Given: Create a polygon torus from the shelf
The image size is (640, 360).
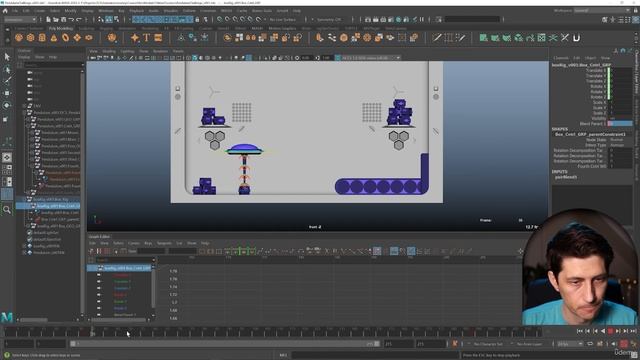Looking at the screenshot, I should coord(65,38).
